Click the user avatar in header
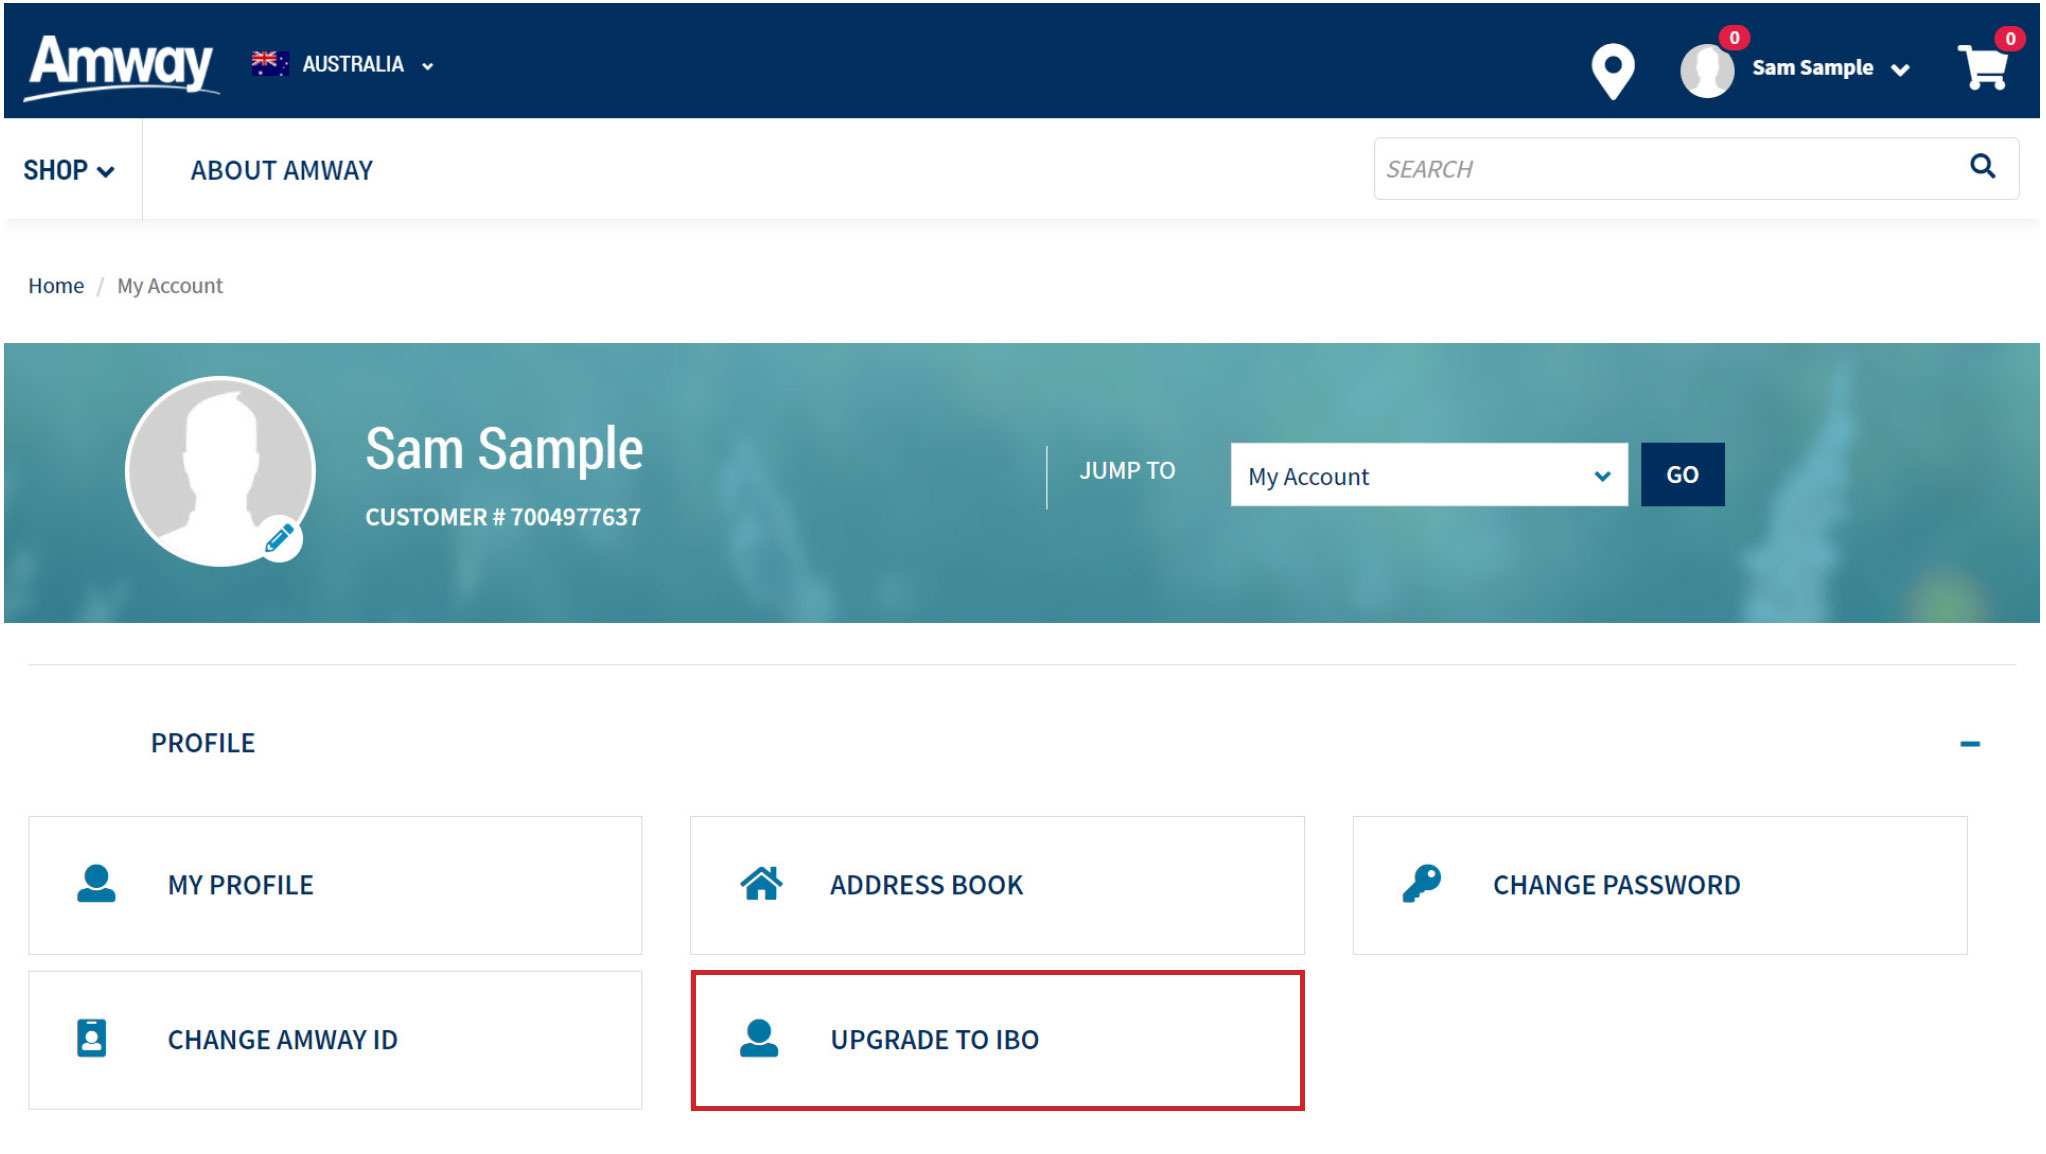Image resolution: width=2046 pixels, height=1154 pixels. (x=1706, y=70)
